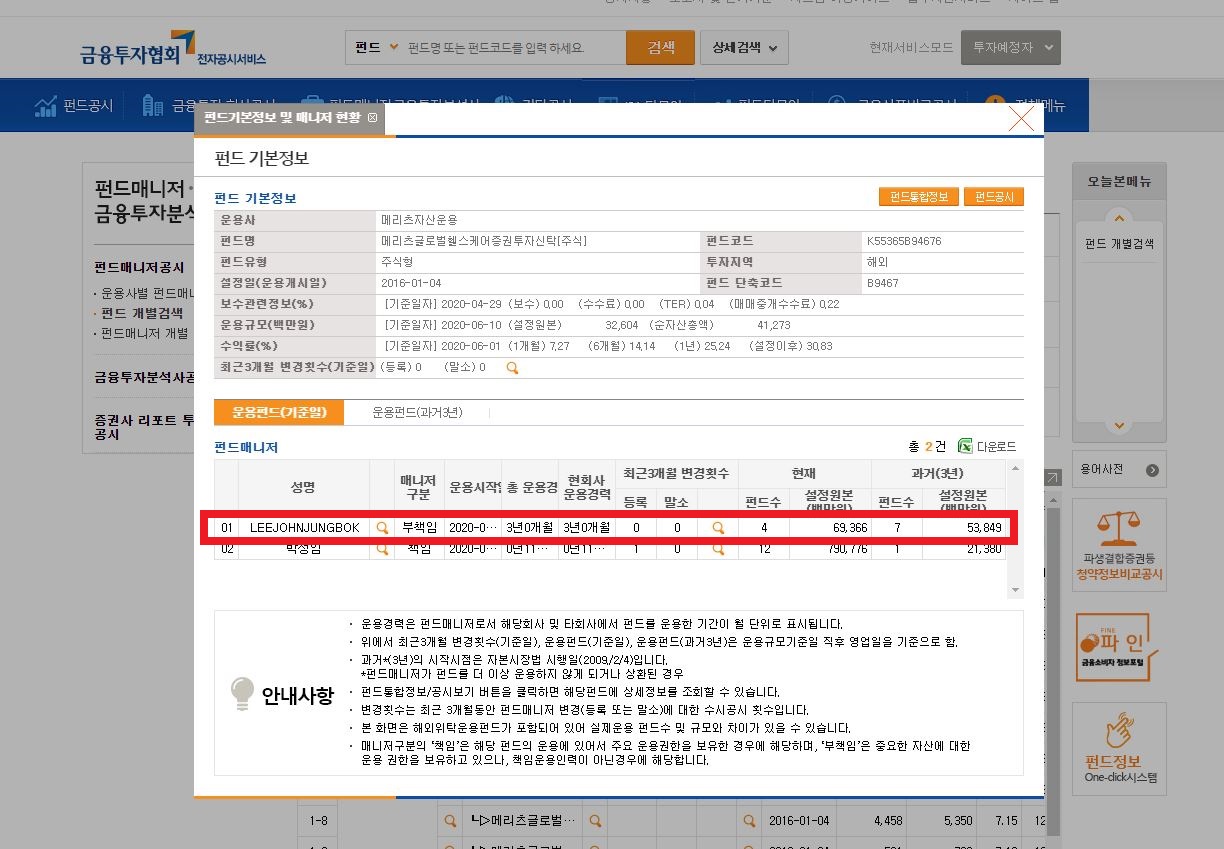Click the orange 검색 button
This screenshot has width=1224, height=849.
(660, 47)
